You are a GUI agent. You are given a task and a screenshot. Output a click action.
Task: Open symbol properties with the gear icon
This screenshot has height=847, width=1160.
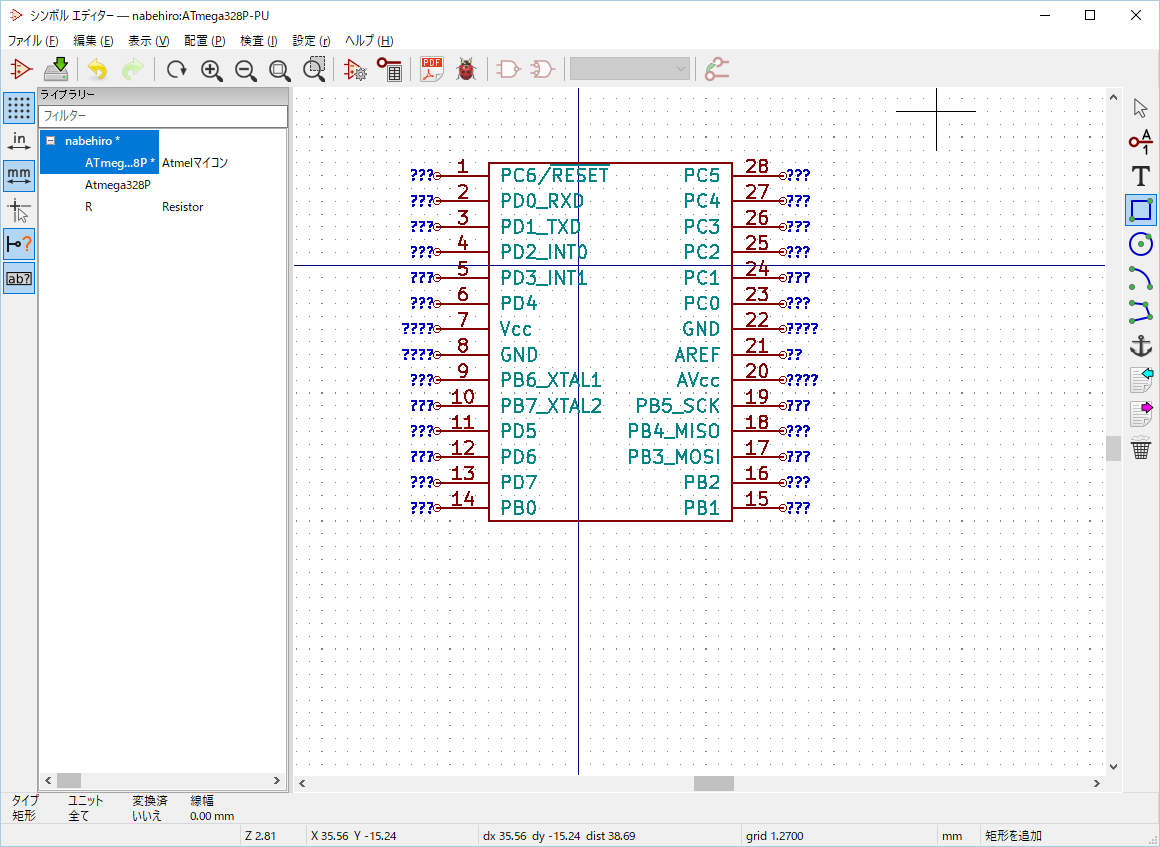click(x=355, y=70)
